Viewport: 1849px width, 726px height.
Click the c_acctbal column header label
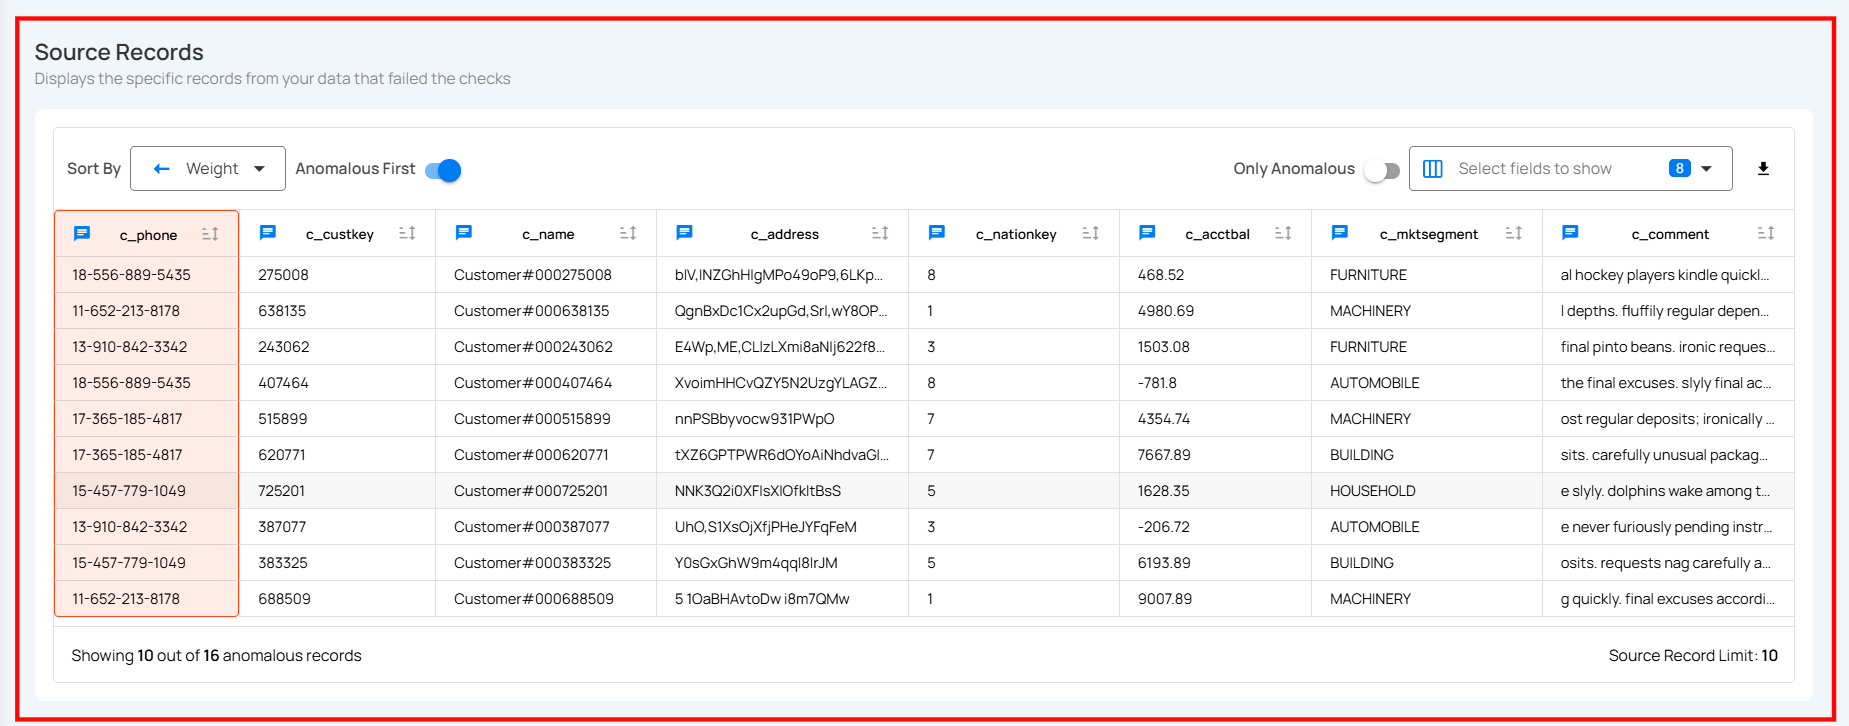pyautogui.click(x=1217, y=234)
